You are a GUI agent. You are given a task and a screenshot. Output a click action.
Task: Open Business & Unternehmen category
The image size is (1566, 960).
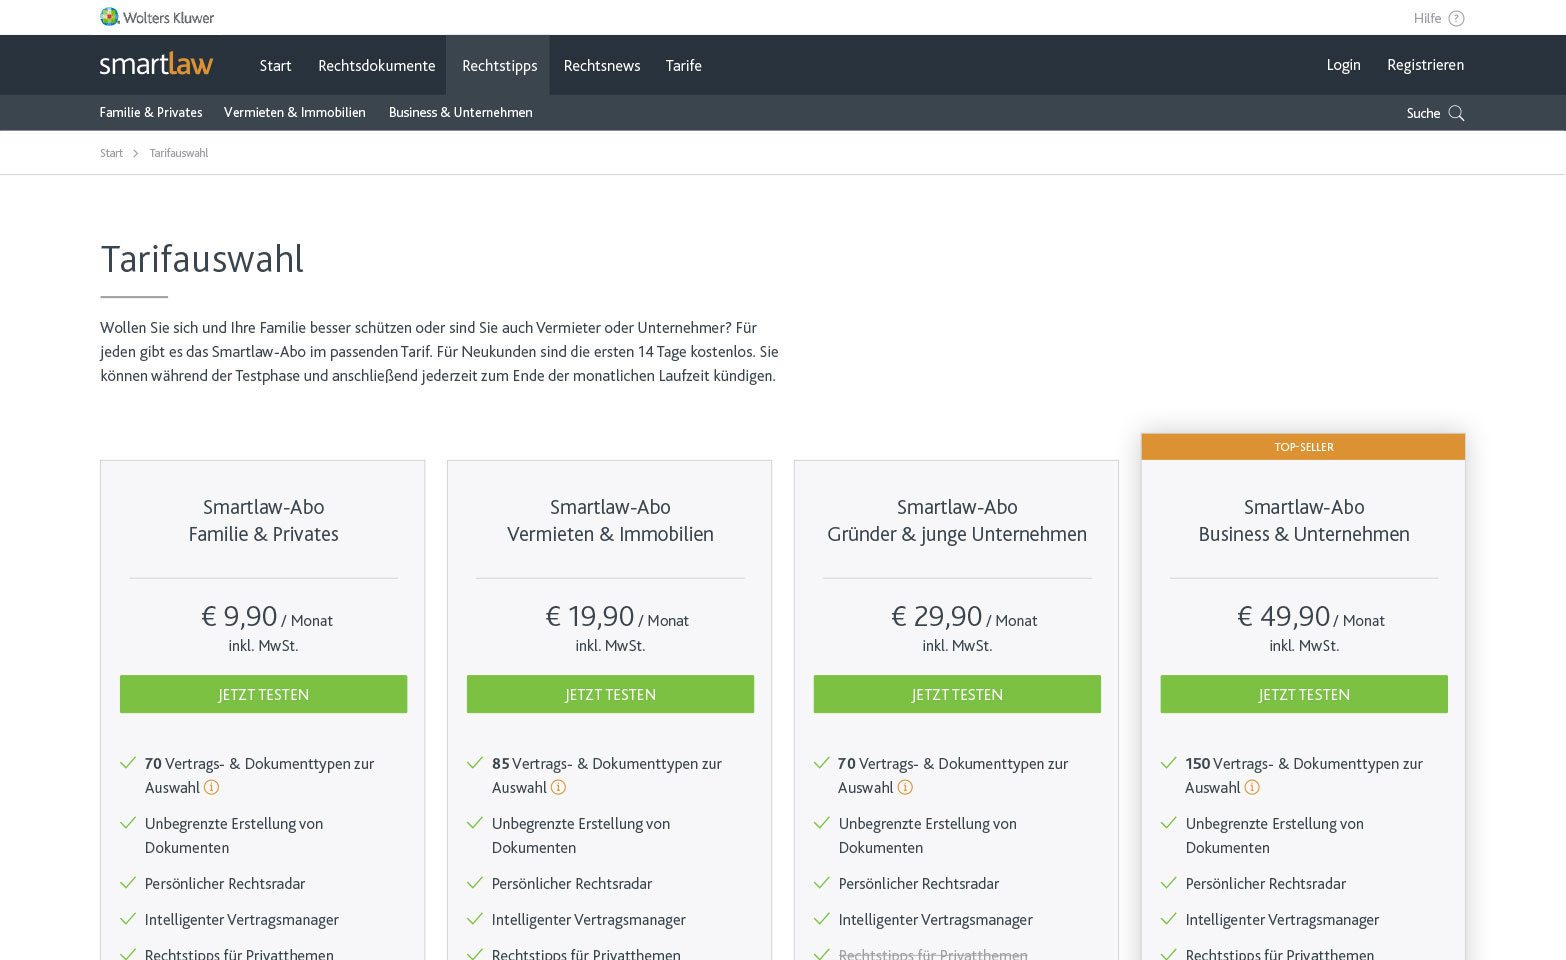tap(460, 112)
